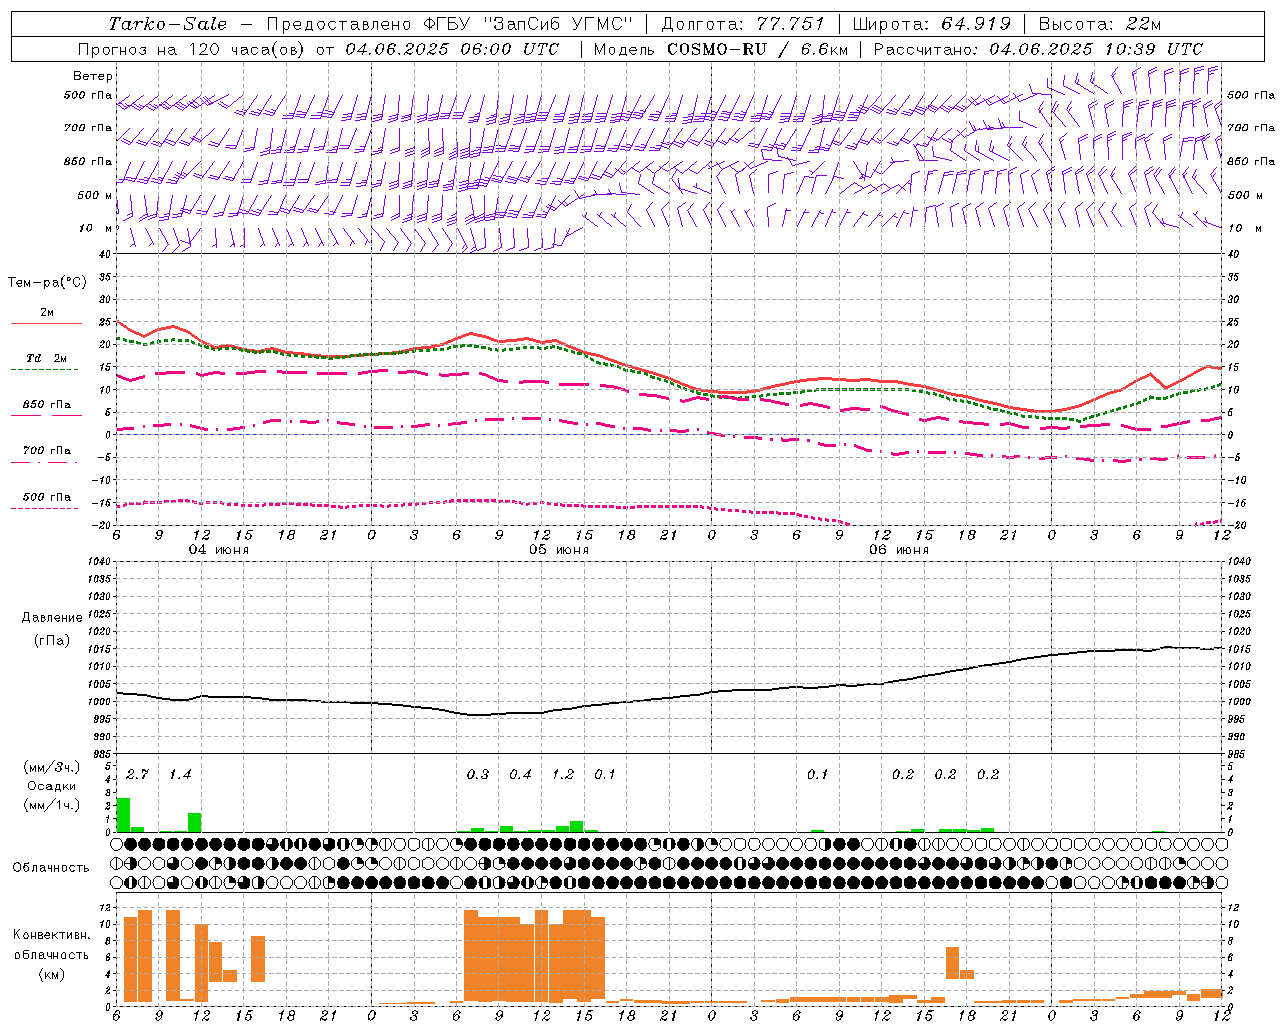Click the solid red 2м legend line sample
This screenshot has width=1280, height=1024.
[x=46, y=323]
